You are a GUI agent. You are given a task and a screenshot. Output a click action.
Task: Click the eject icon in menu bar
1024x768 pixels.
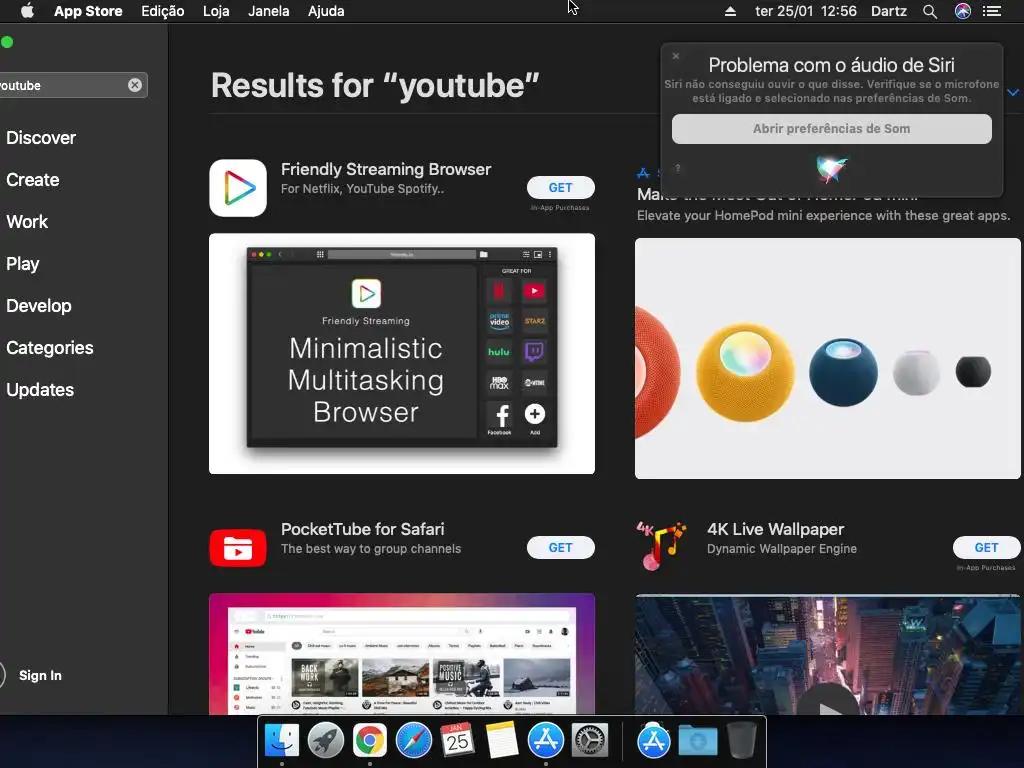coord(730,11)
